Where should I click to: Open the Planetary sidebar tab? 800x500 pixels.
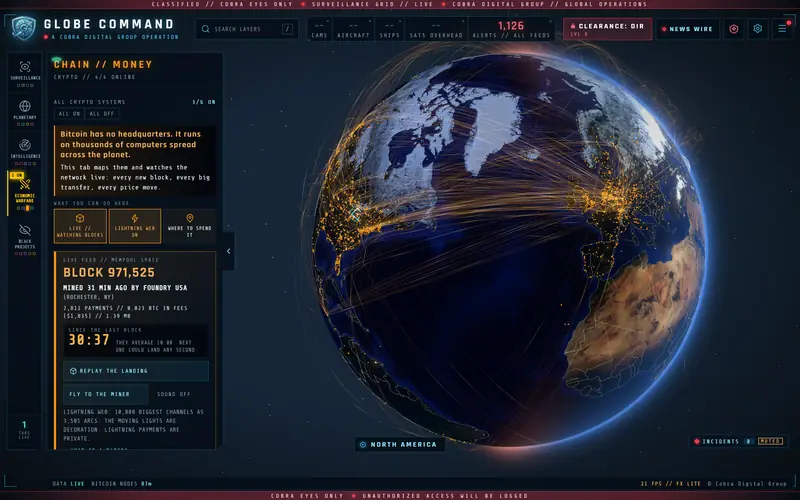[24, 112]
